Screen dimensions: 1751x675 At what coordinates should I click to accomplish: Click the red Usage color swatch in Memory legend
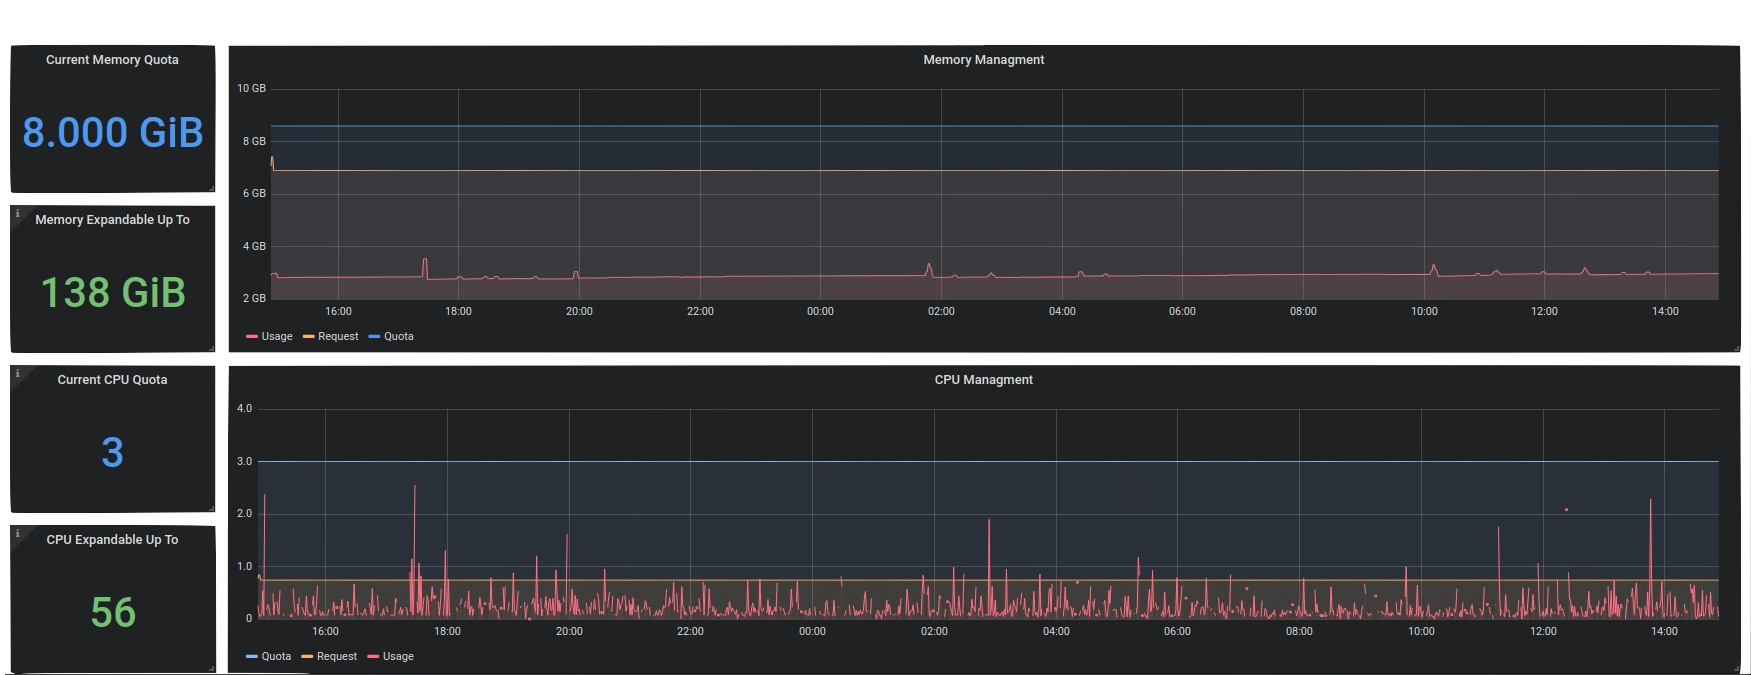[252, 337]
